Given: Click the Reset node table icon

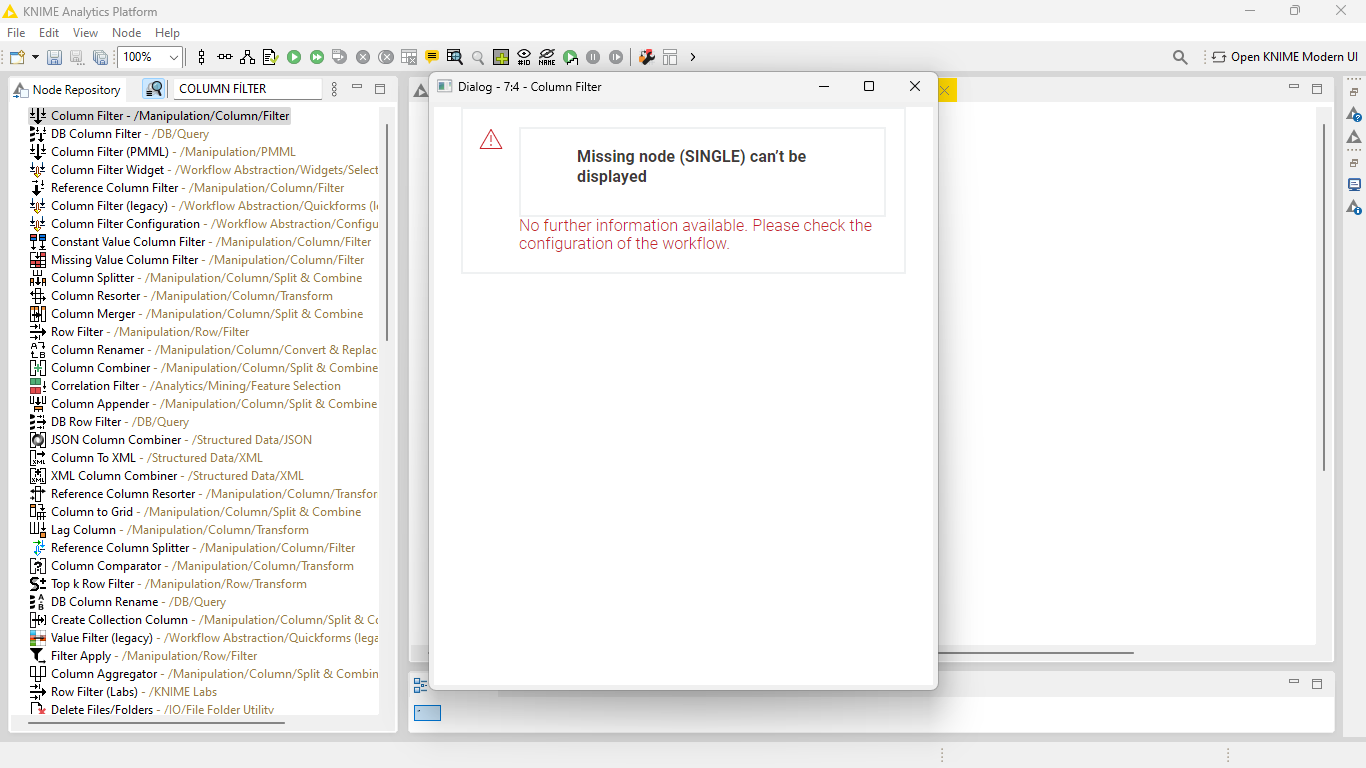Looking at the screenshot, I should 409,57.
